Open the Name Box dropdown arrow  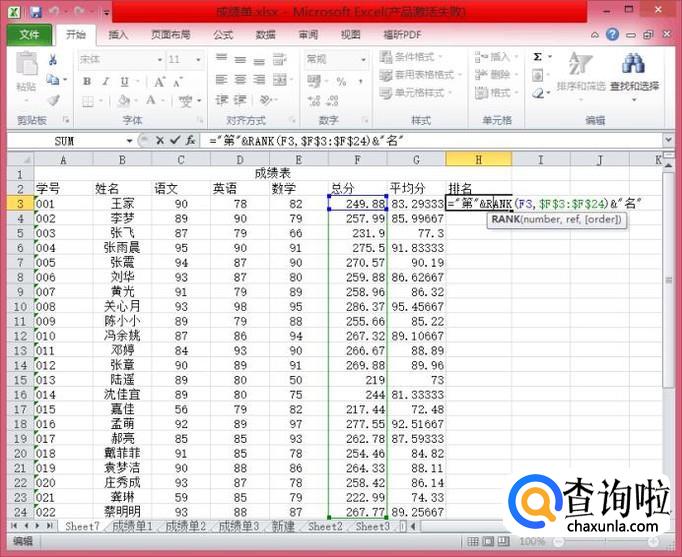point(129,141)
